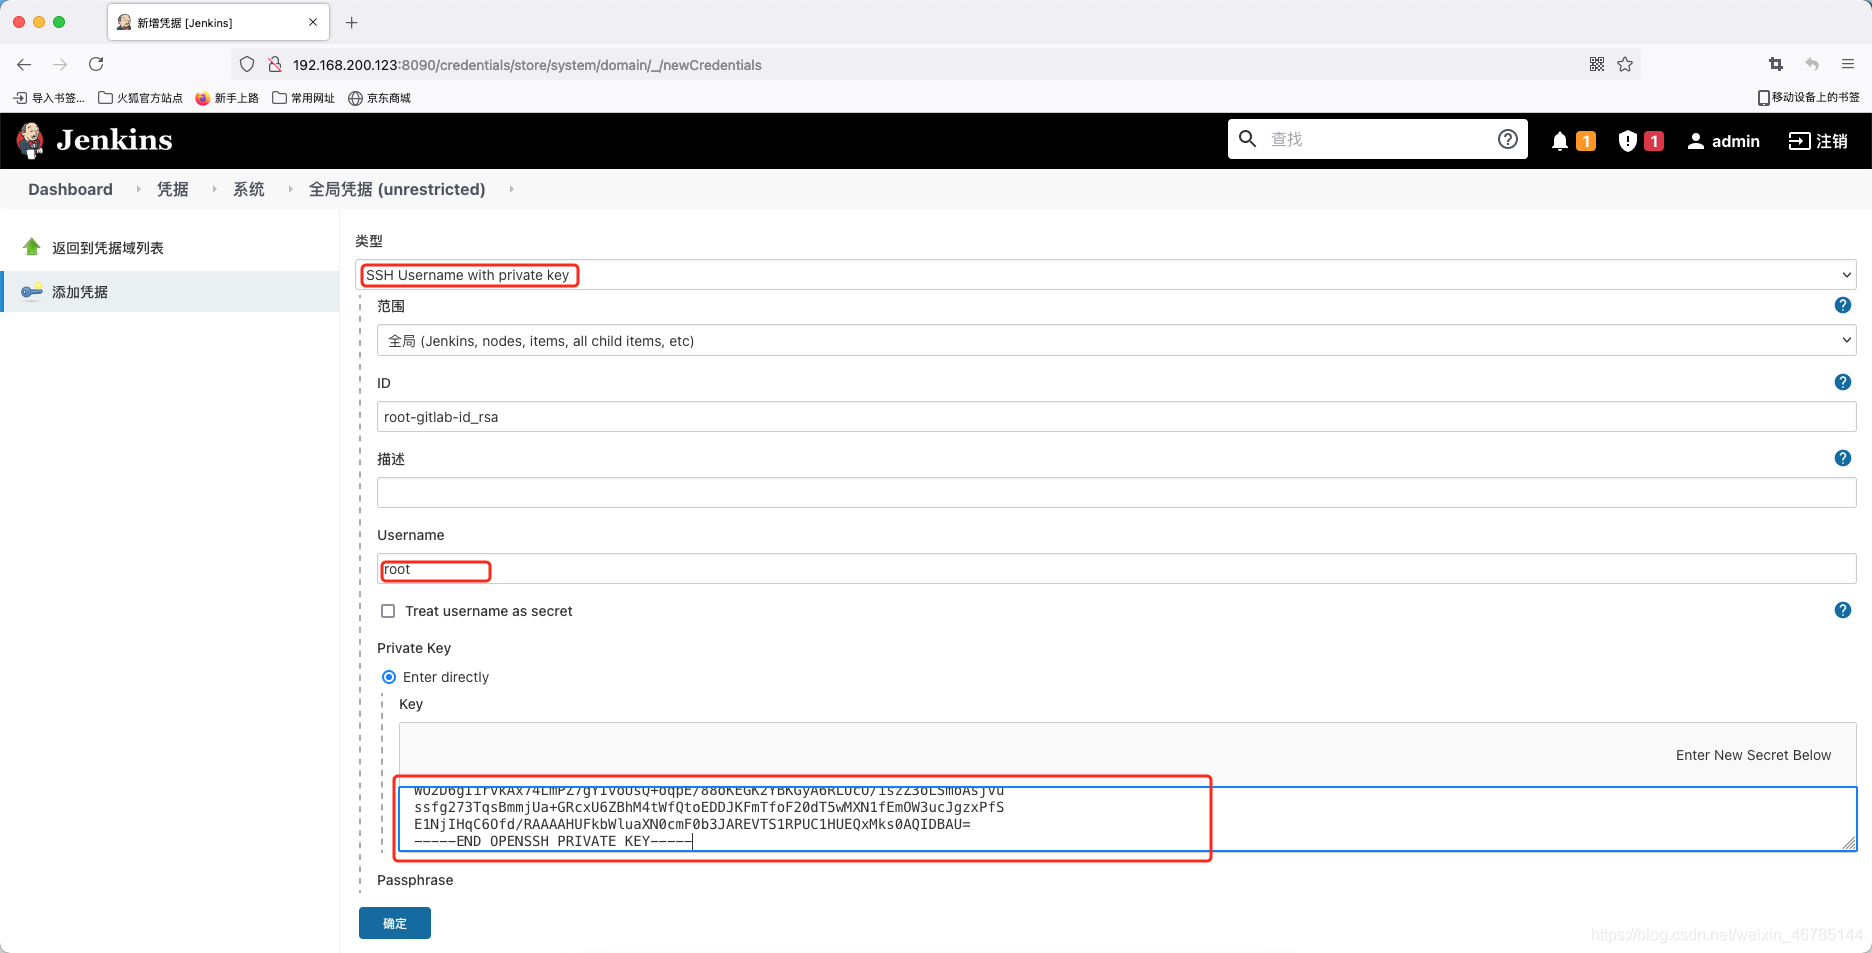
Task: Open the notification bell alerts
Action: click(x=1560, y=141)
